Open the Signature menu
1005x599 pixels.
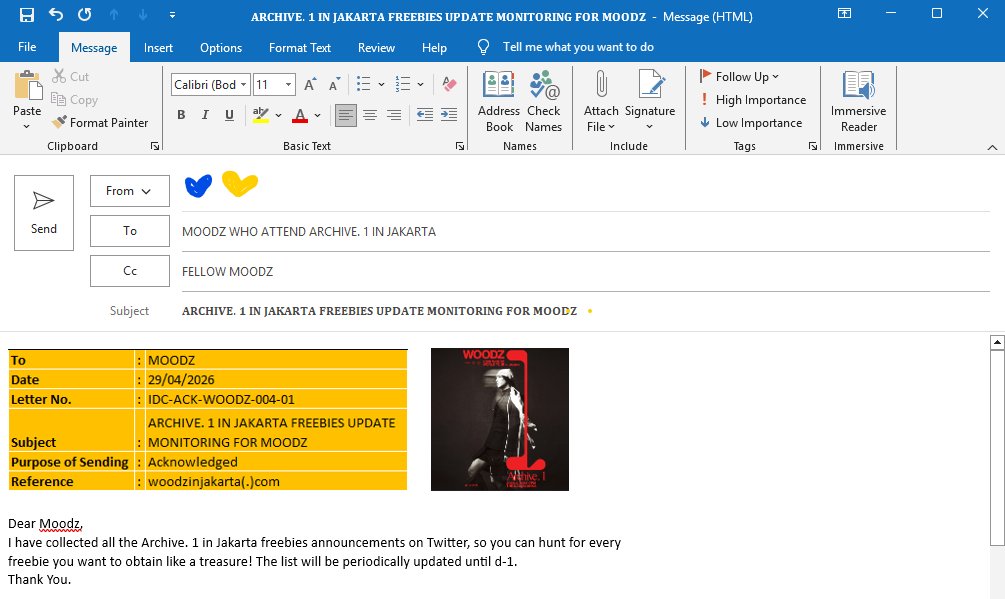650,101
